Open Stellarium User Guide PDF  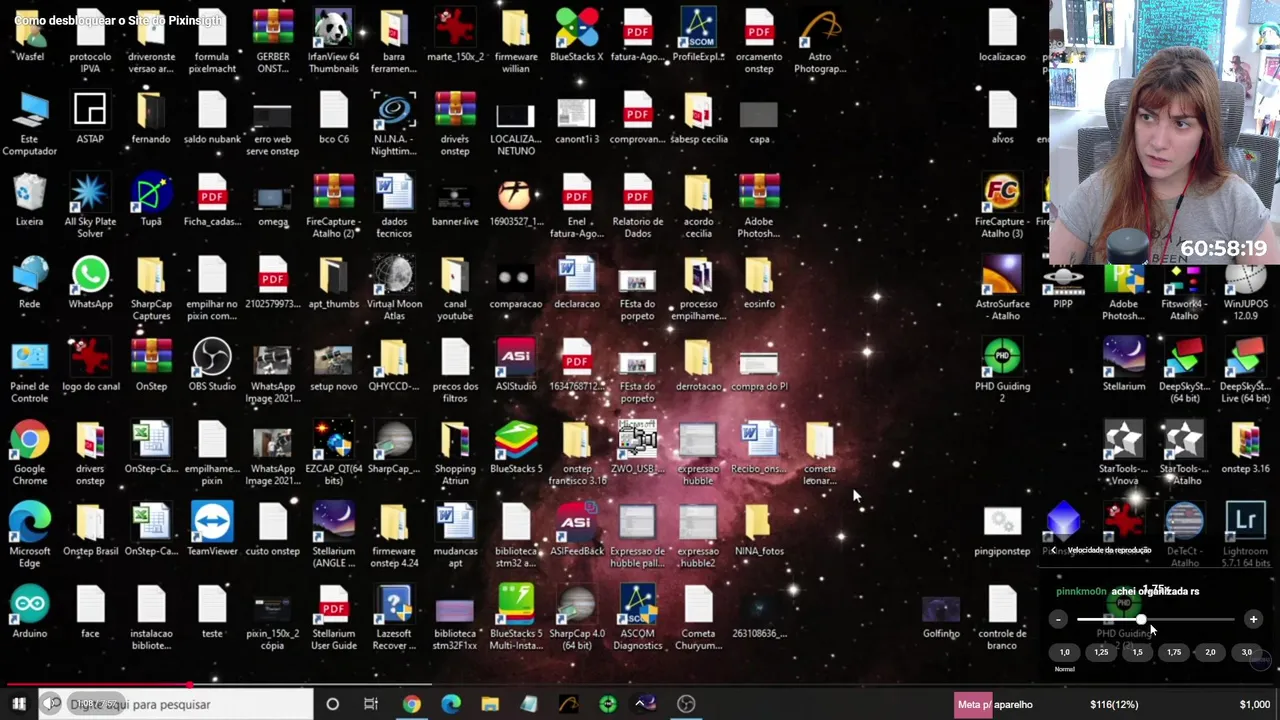coord(333,618)
